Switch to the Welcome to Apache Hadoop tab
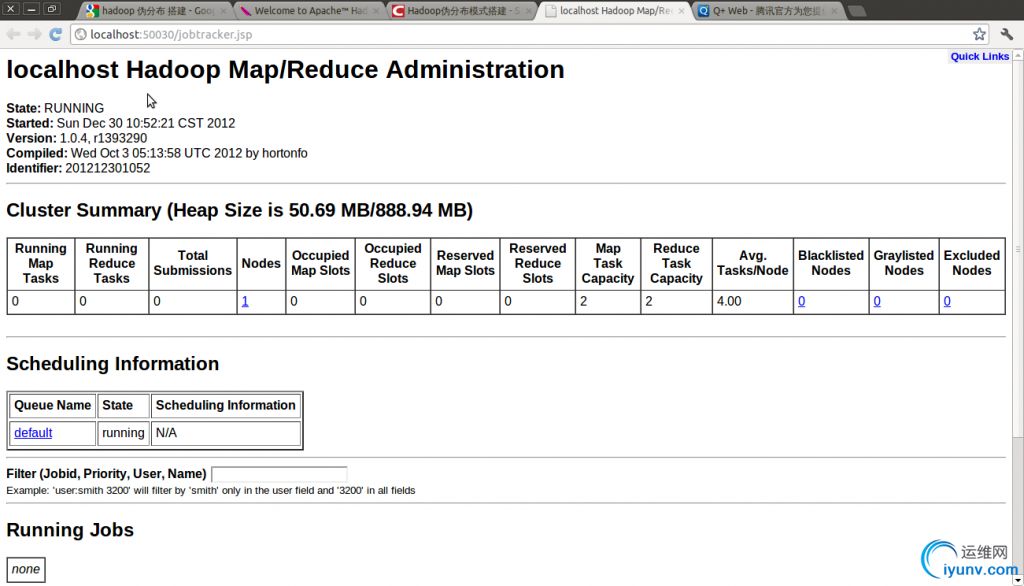 (x=308, y=11)
